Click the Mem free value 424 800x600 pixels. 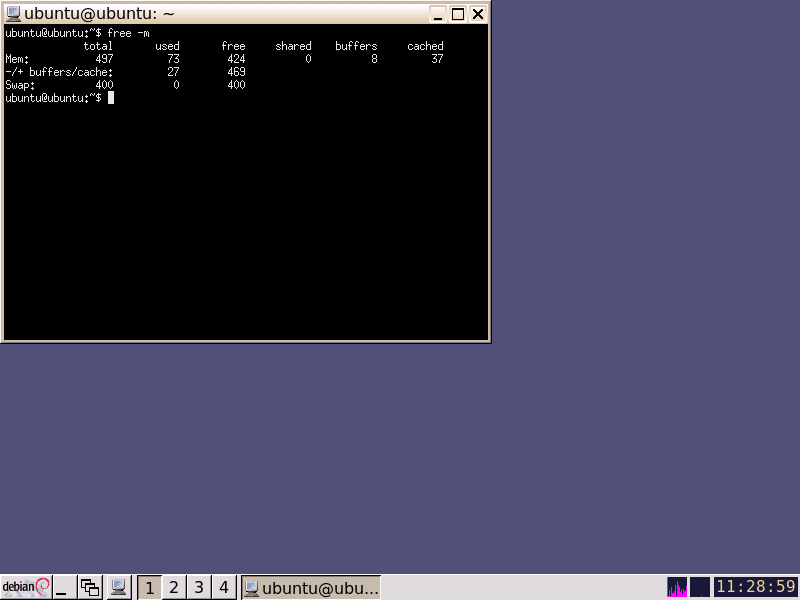point(236,59)
